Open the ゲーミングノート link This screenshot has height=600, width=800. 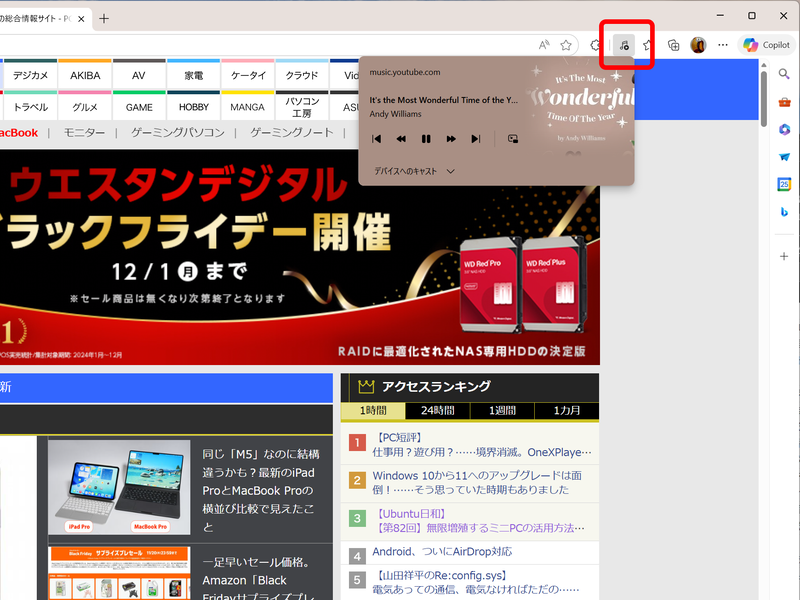click(291, 133)
